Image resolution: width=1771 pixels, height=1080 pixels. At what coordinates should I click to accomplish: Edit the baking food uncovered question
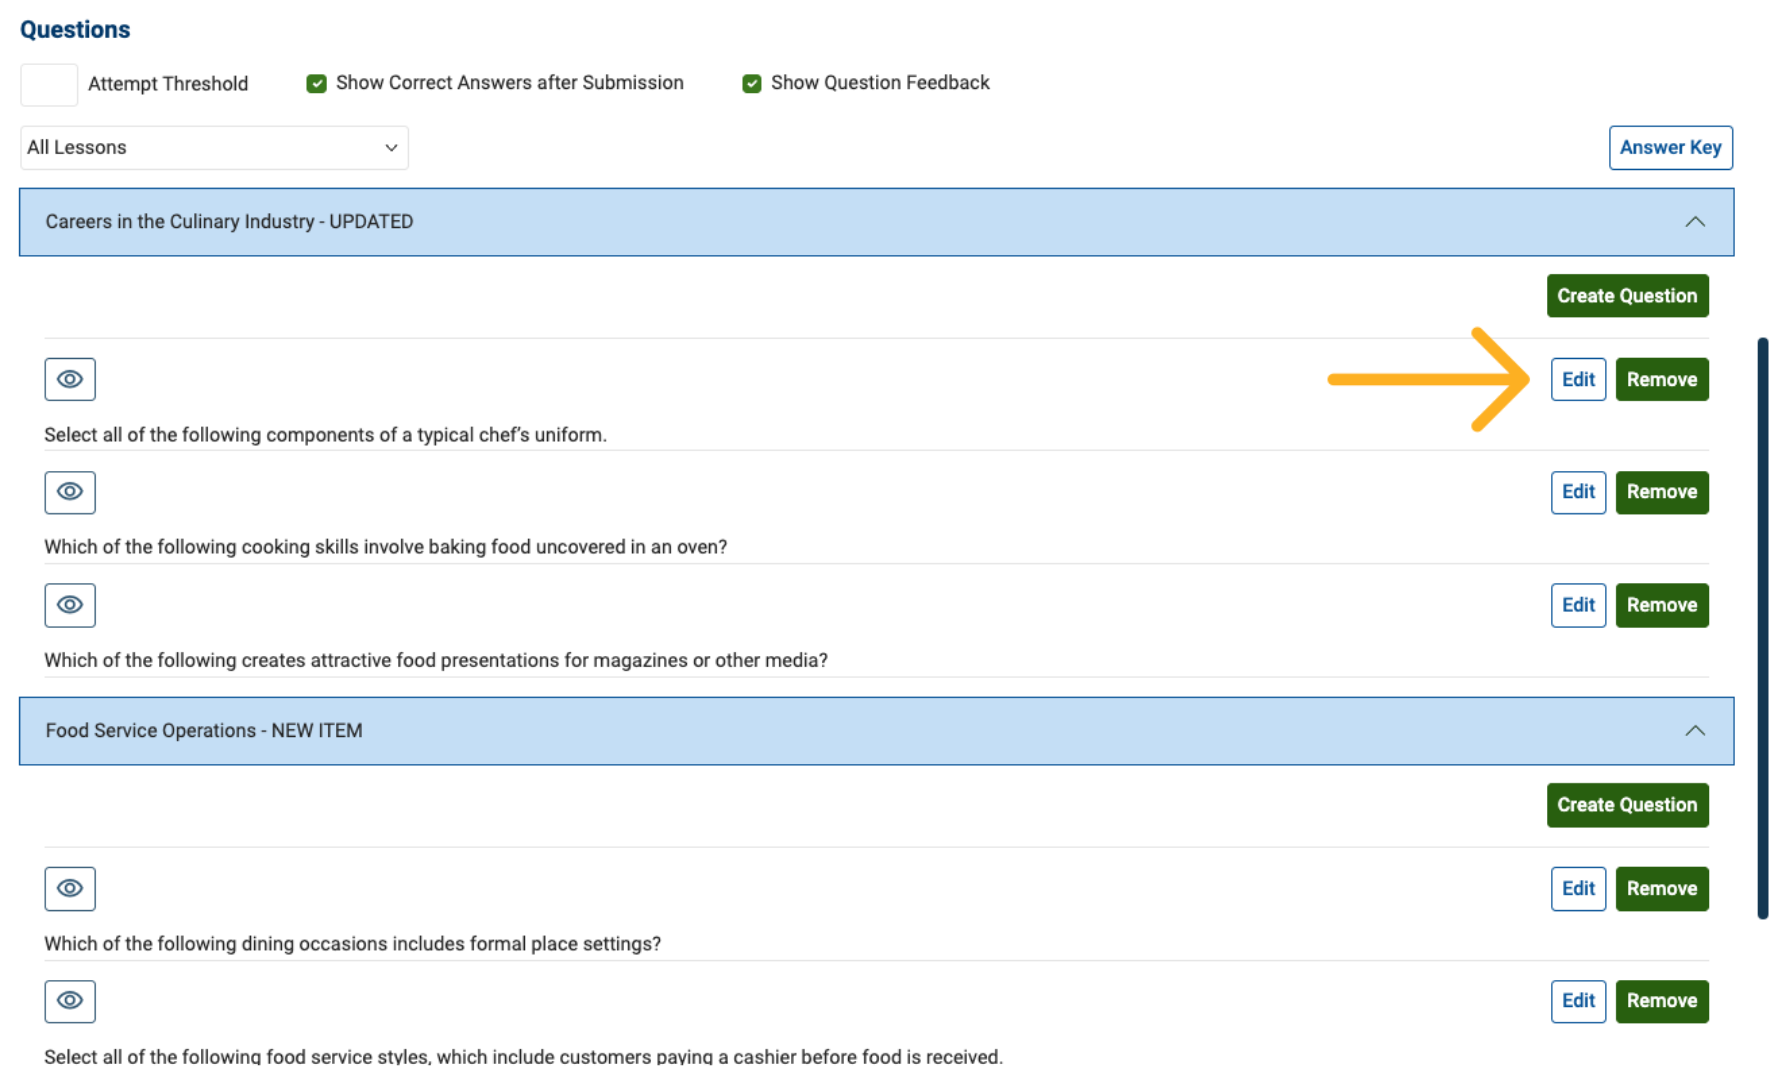(x=1578, y=492)
